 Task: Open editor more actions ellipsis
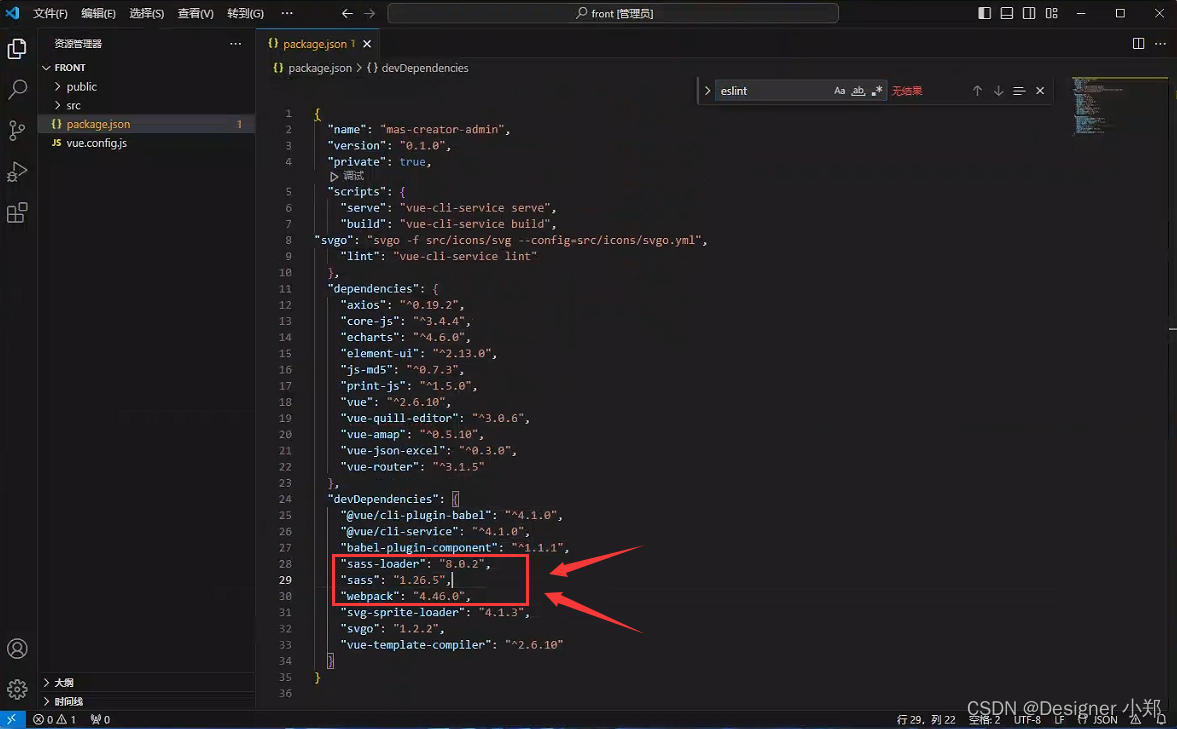tap(1160, 44)
